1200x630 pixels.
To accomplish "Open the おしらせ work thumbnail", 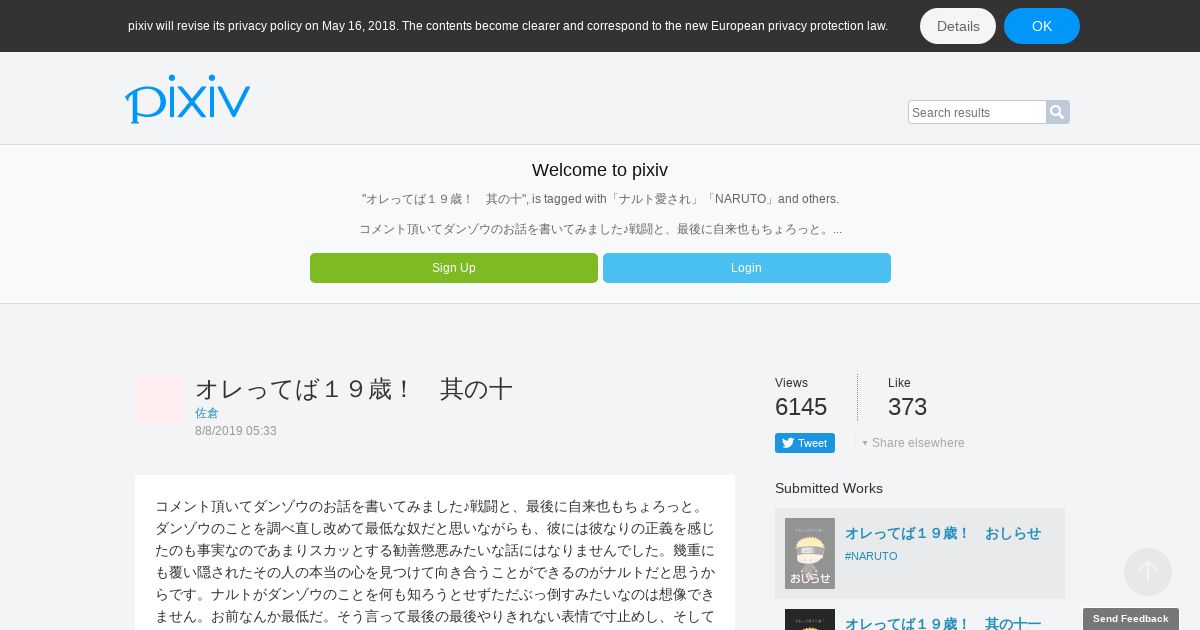I will [810, 553].
